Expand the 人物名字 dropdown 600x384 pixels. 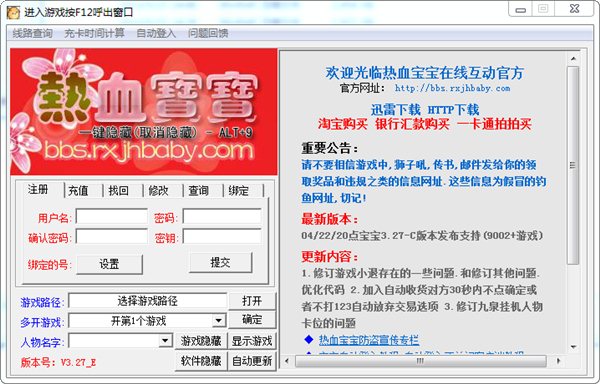click(165, 340)
